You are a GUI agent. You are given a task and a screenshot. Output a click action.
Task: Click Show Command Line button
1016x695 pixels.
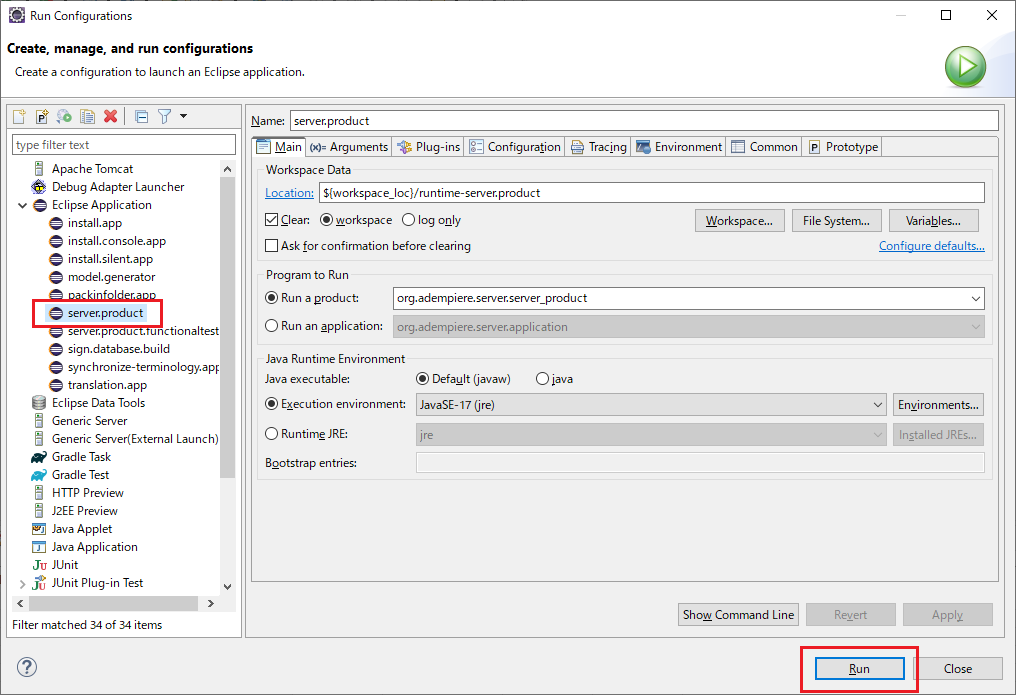(738, 615)
